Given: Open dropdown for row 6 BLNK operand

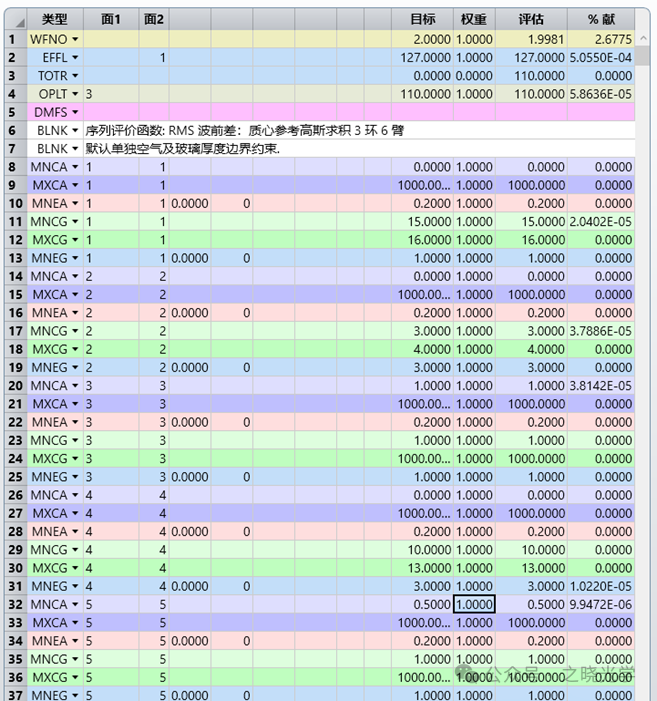Looking at the screenshot, I should 75,130.
